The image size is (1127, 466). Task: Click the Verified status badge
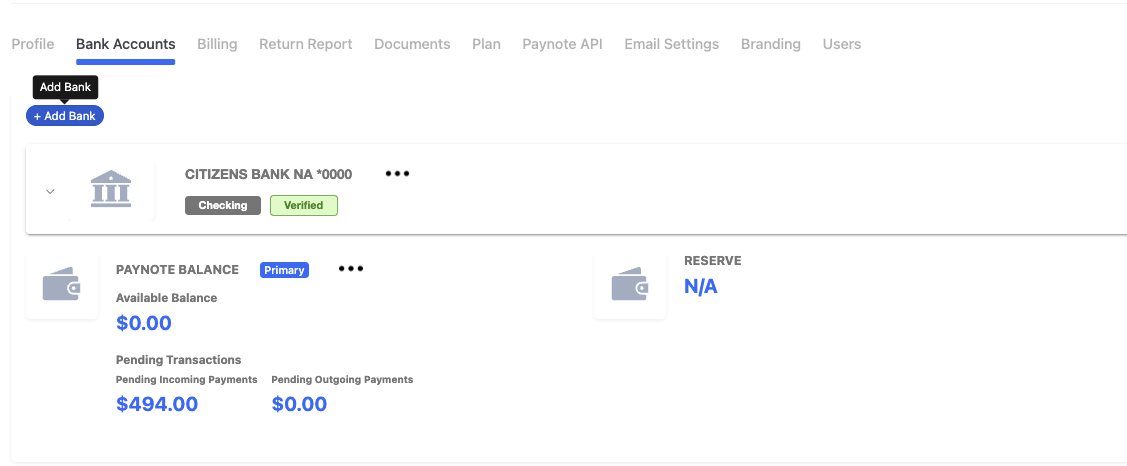tap(303, 206)
